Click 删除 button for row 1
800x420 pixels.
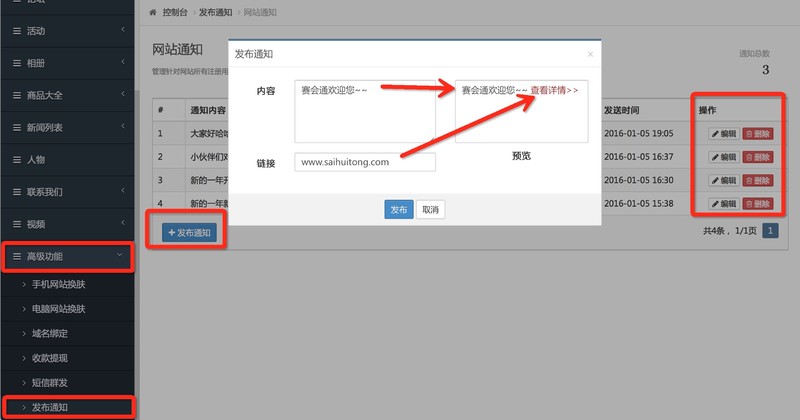coord(758,134)
